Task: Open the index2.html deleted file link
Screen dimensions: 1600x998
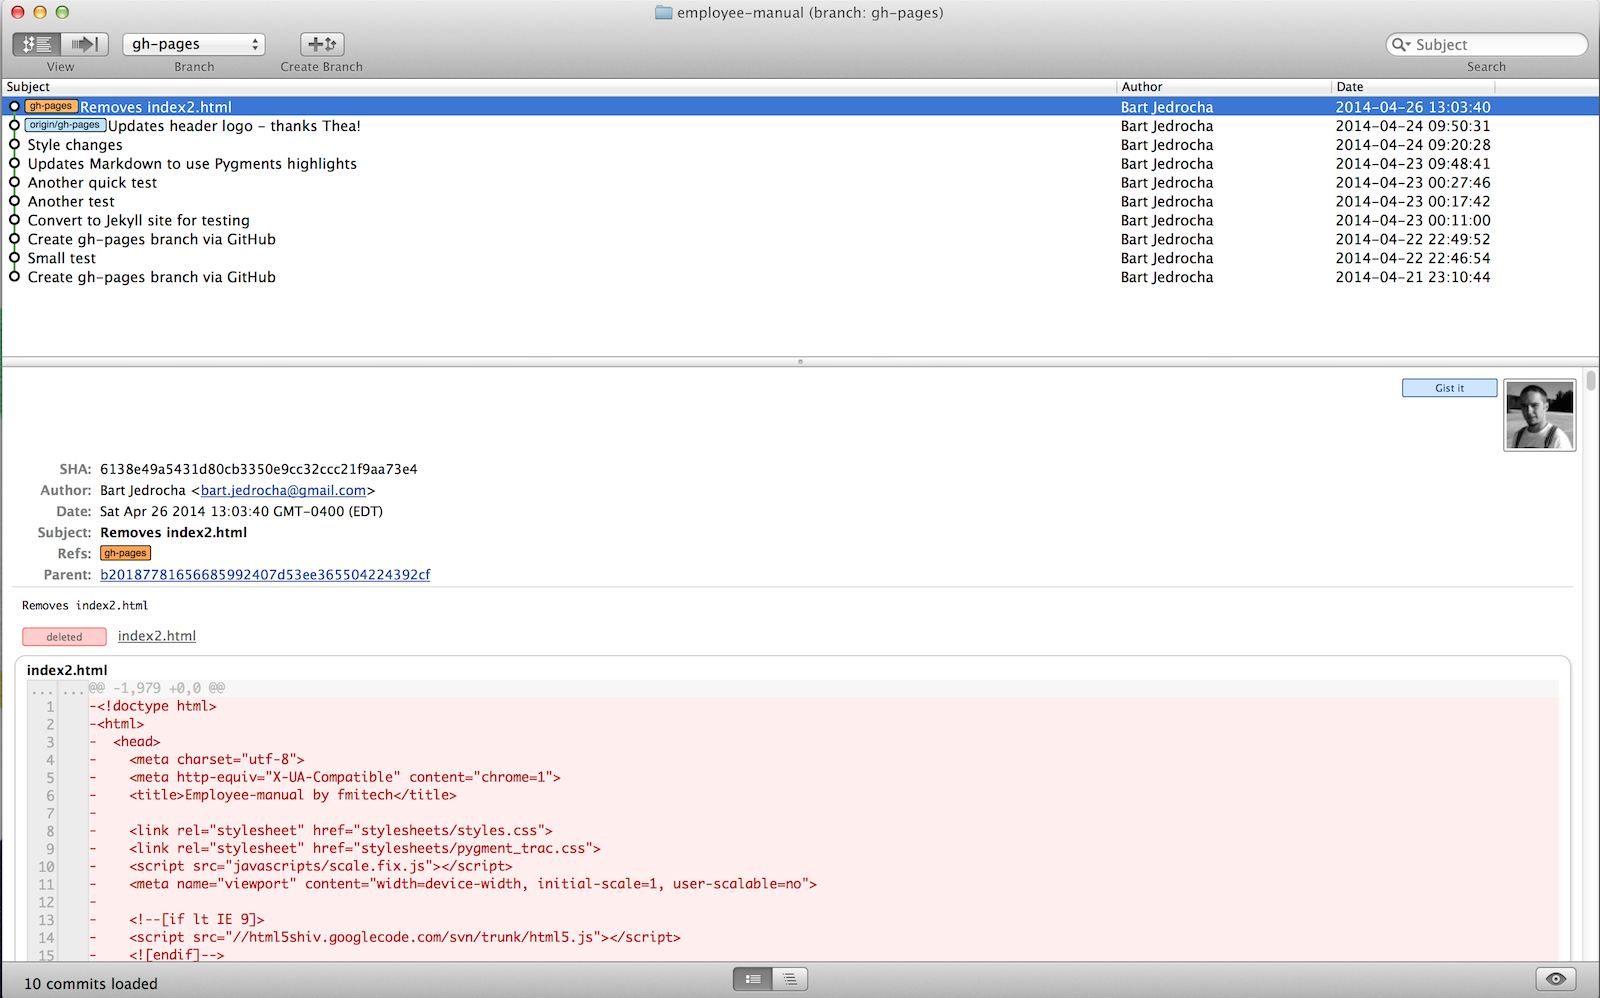Action: pyautogui.click(x=157, y=636)
